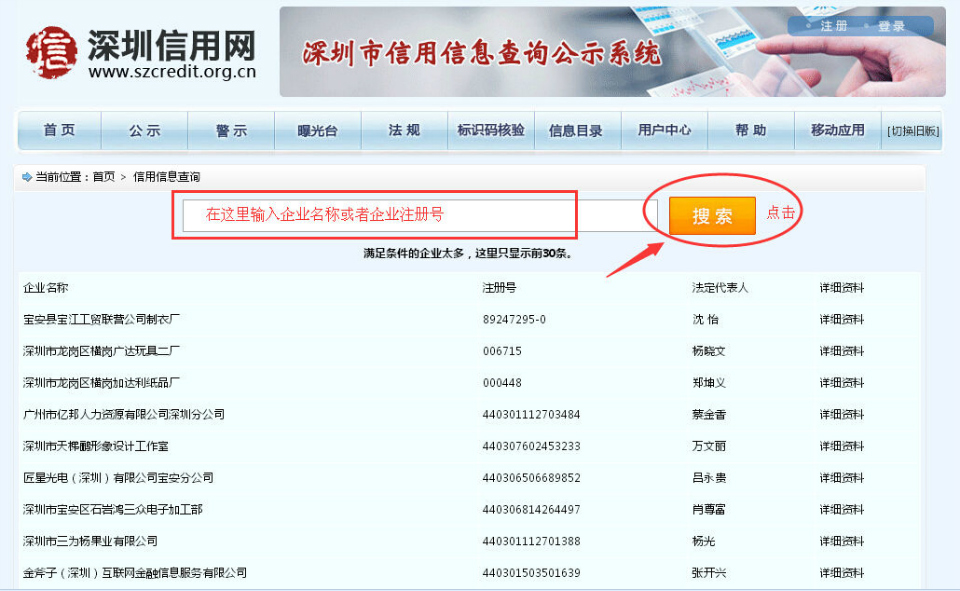Click the [切换旧版] link
Viewport: 960px width, 591px height.
point(913,131)
